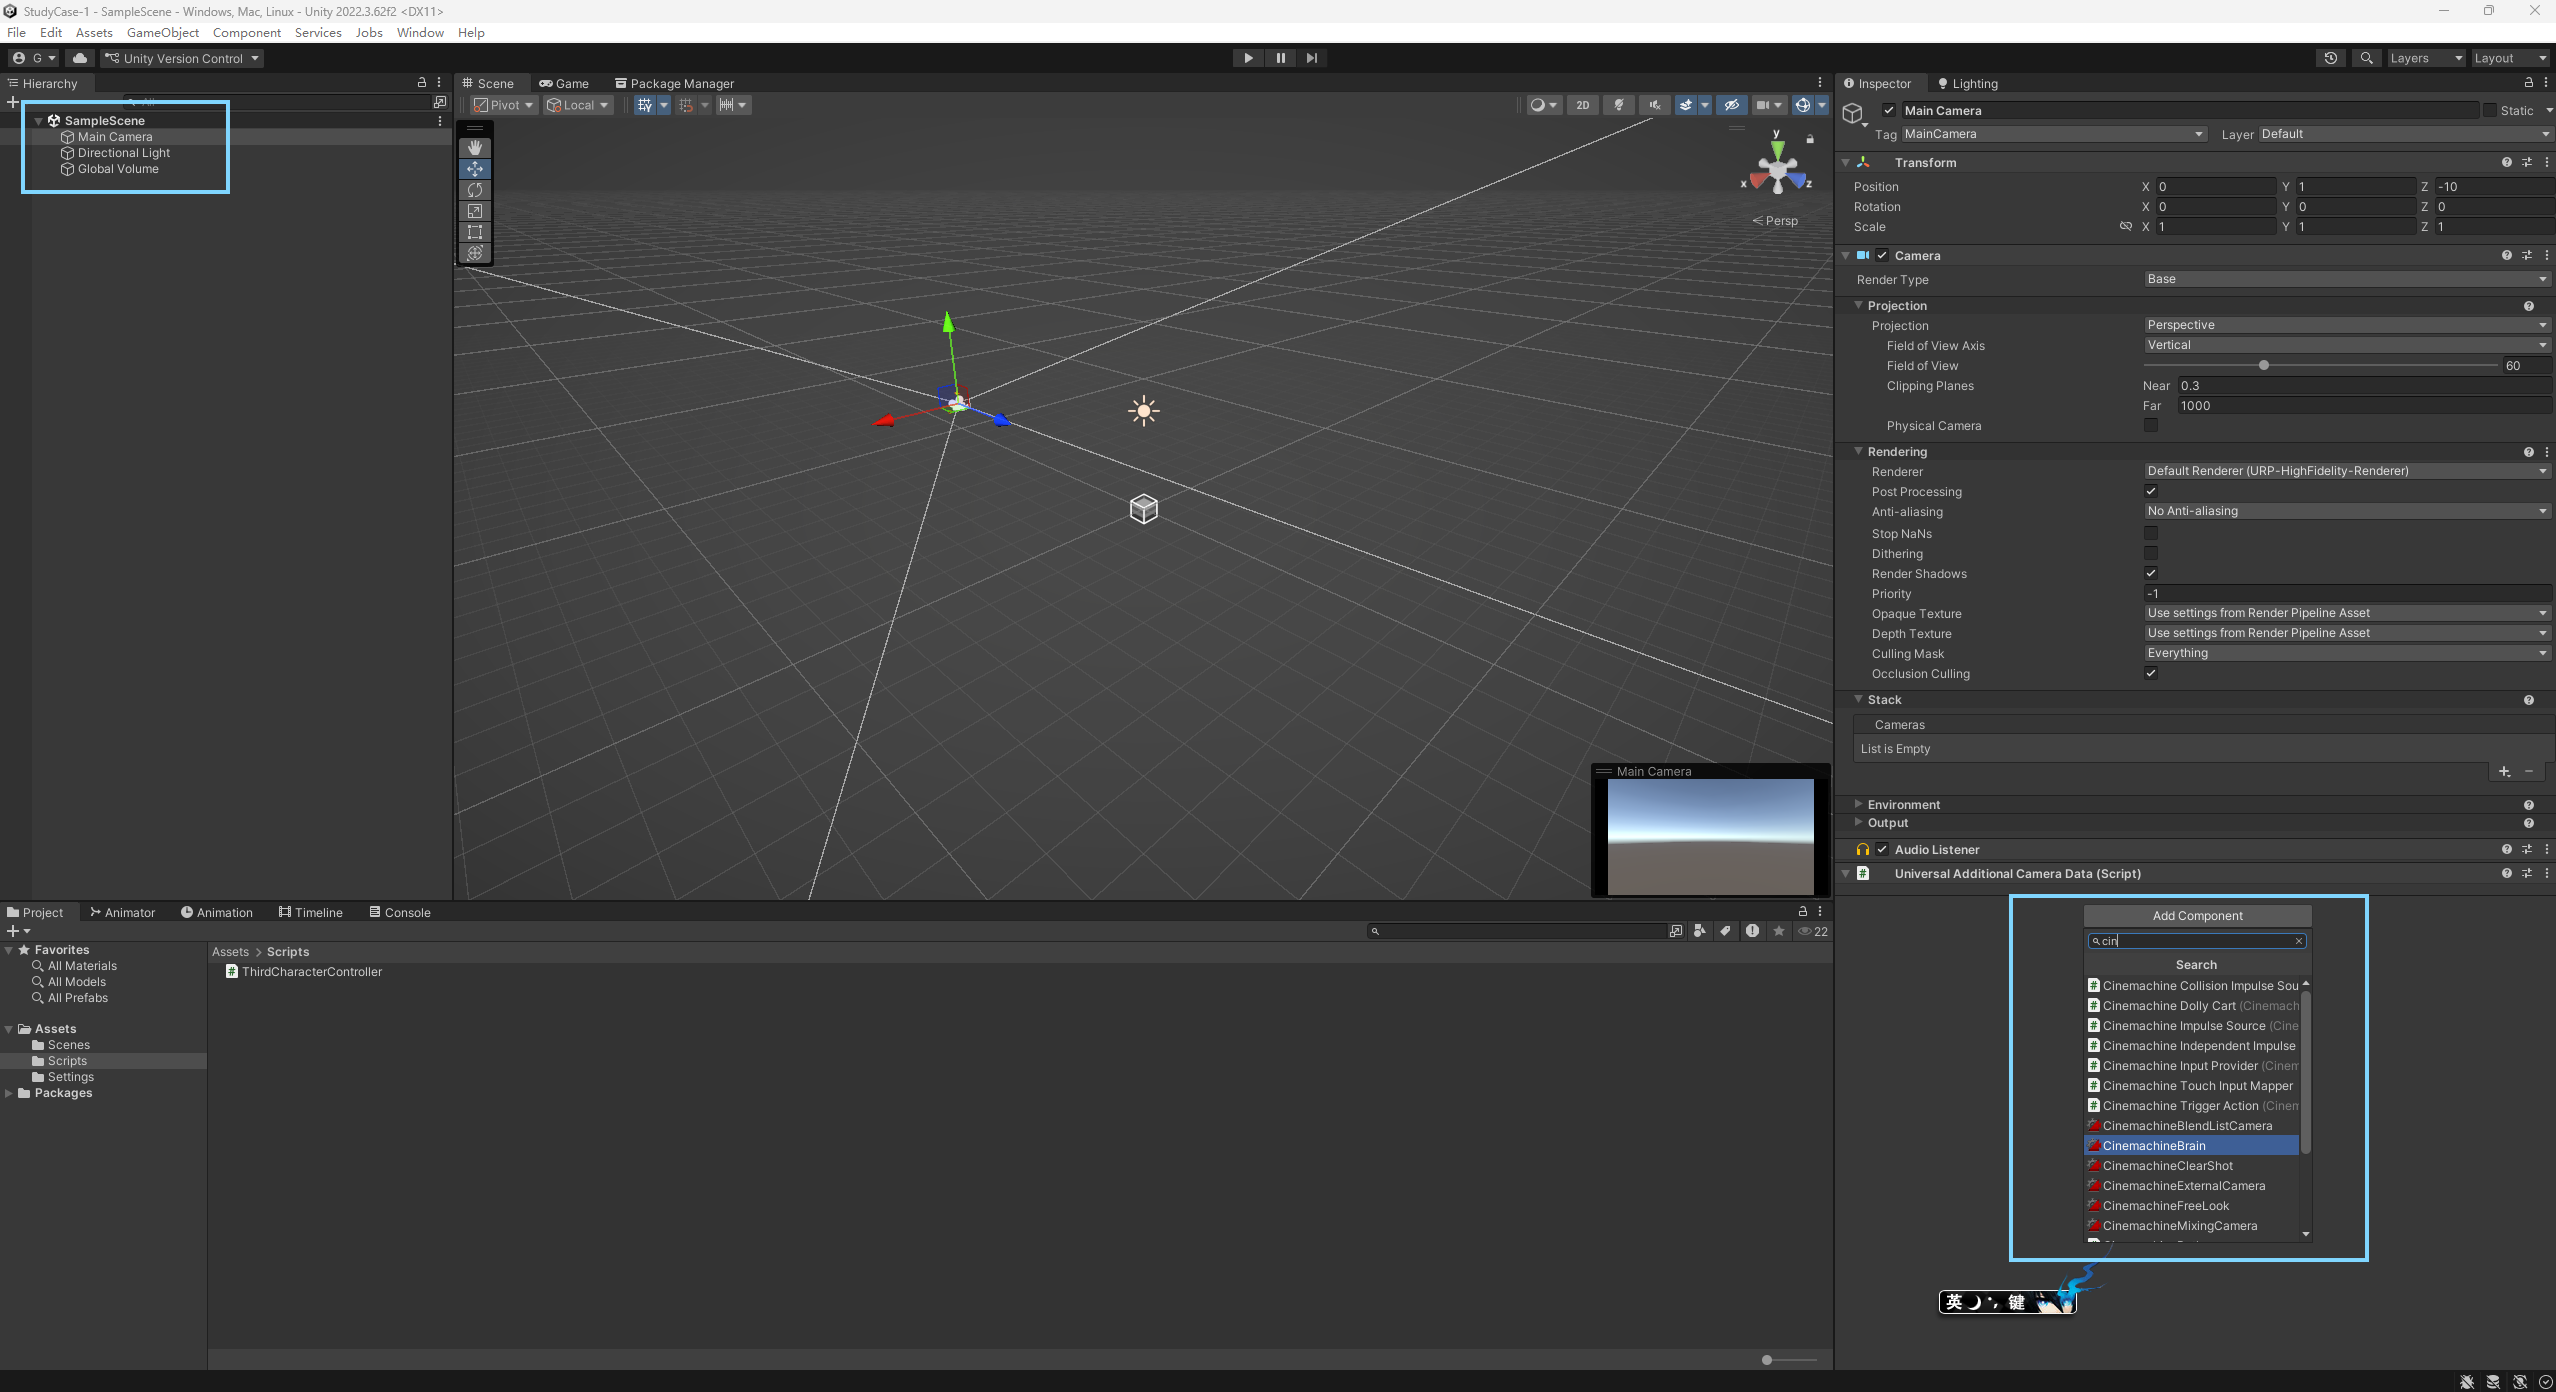Toggle 2D scene view mode
The width and height of the screenshot is (2556, 1392).
pos(1582,105)
